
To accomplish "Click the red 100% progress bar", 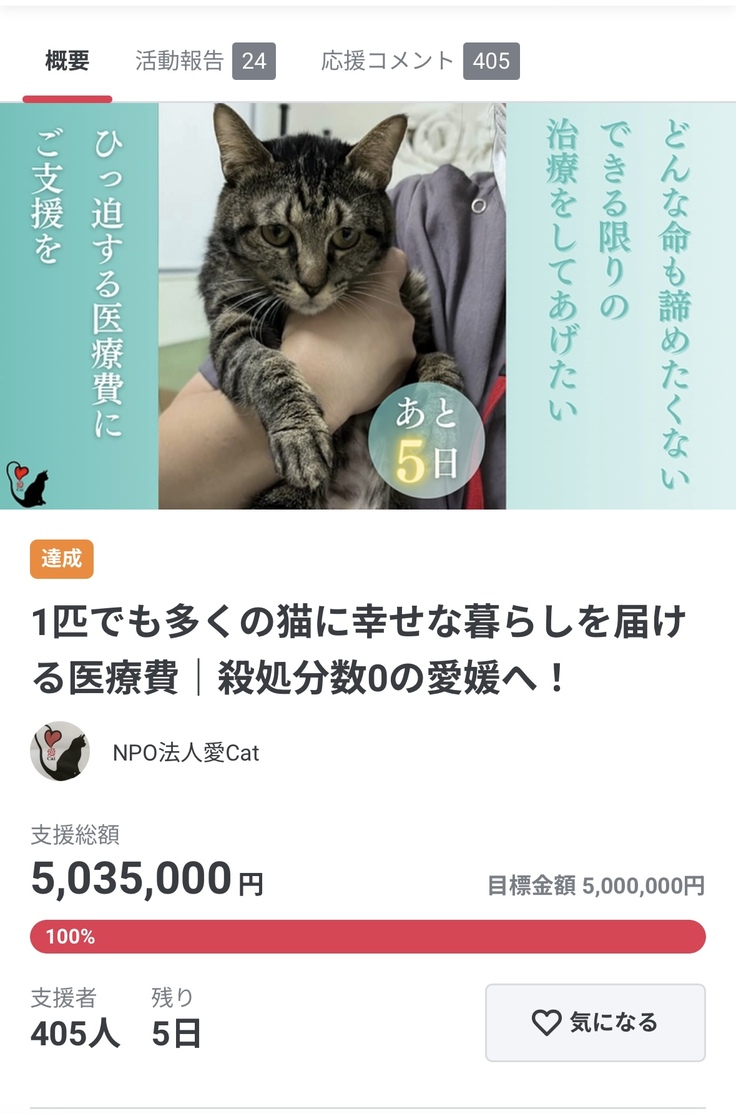I will (x=367, y=936).
